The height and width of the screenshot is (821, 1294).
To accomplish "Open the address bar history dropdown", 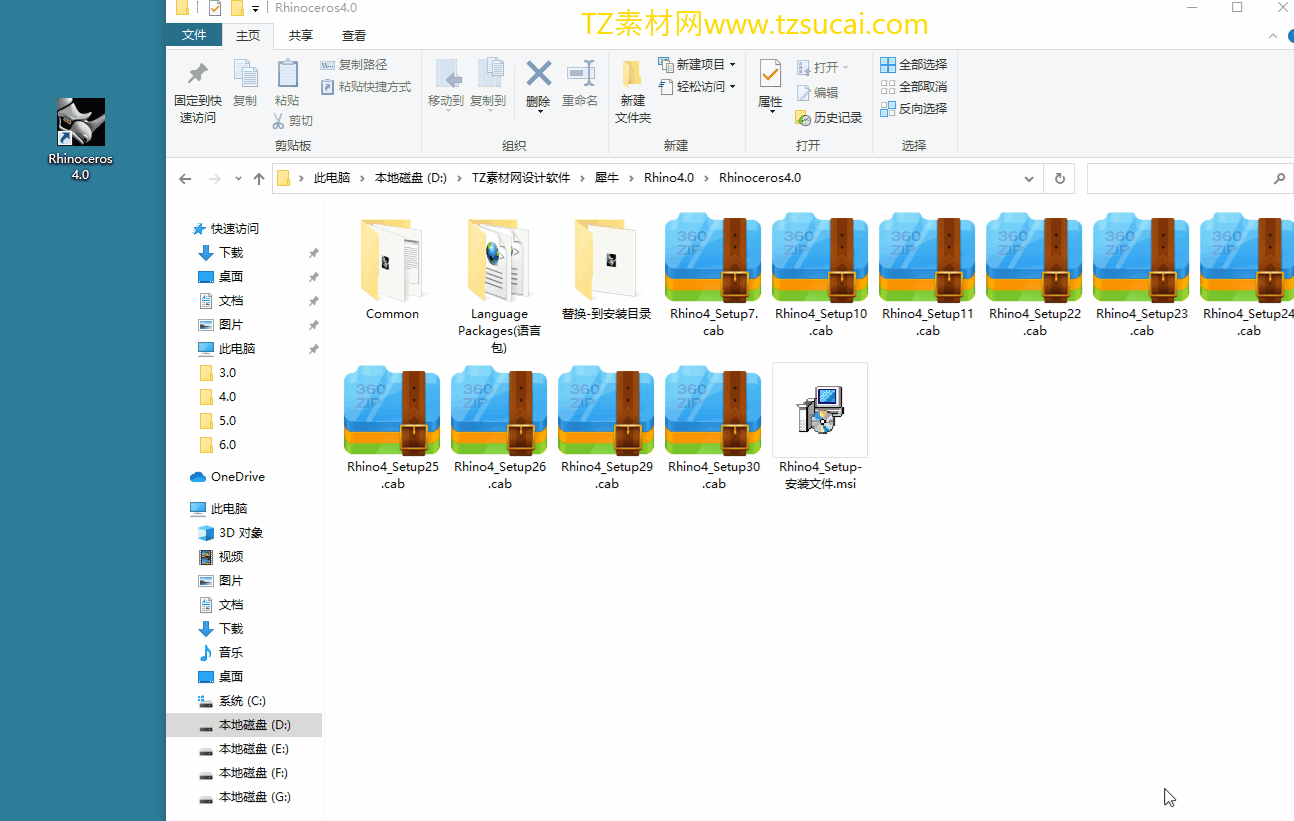I will coord(1029,179).
